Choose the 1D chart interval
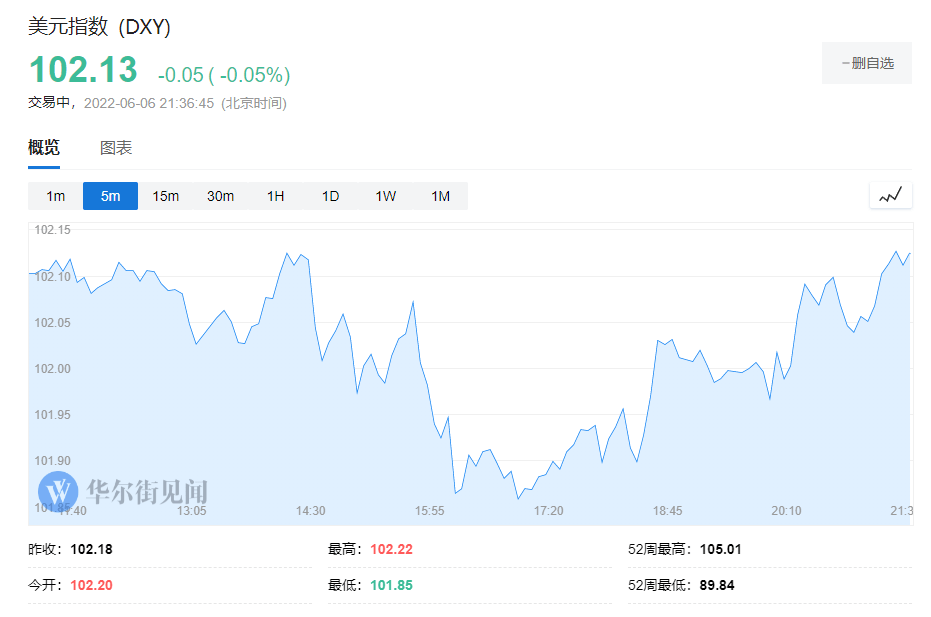Image resolution: width=931 pixels, height=617 pixels. (x=330, y=196)
